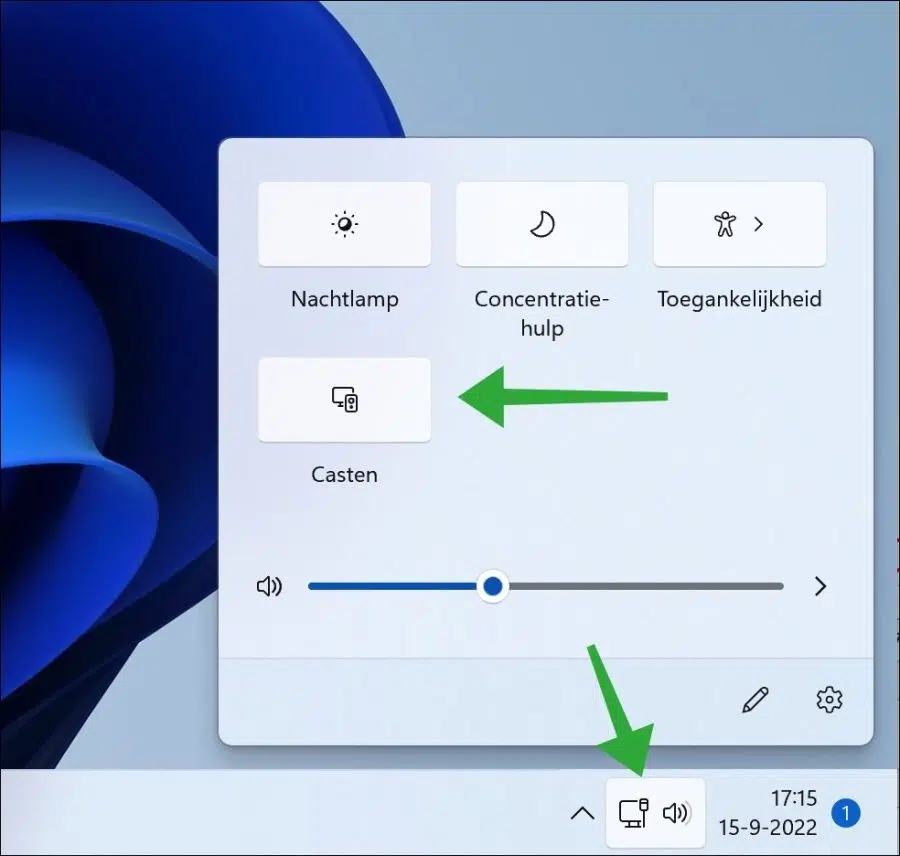This screenshot has height=856, width=900.
Task: Open Settings via the gear icon
Action: coord(829,699)
